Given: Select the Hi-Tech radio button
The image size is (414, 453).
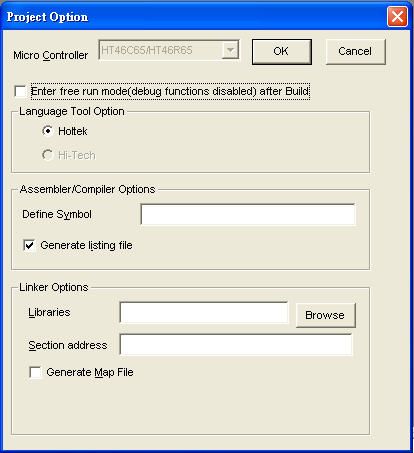Looking at the screenshot, I should [48, 155].
